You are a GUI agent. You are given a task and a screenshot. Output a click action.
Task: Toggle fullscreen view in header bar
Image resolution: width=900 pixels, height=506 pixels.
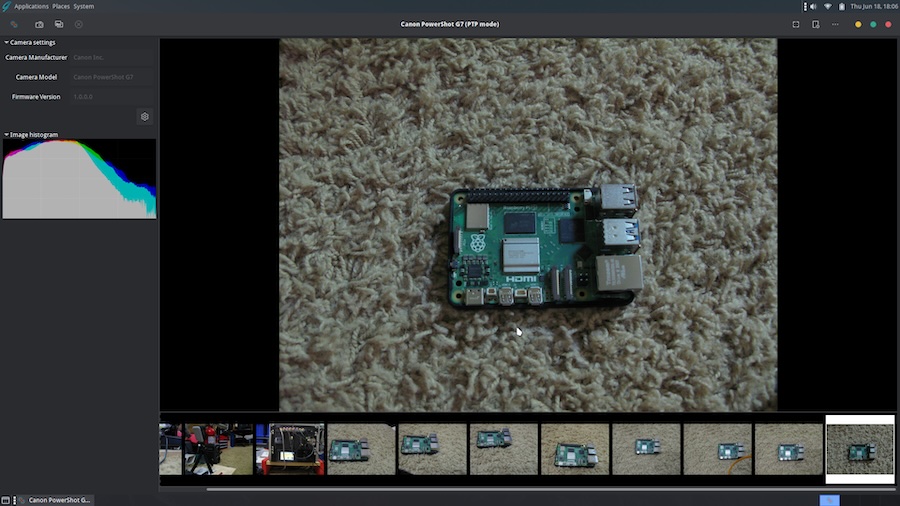click(x=796, y=25)
